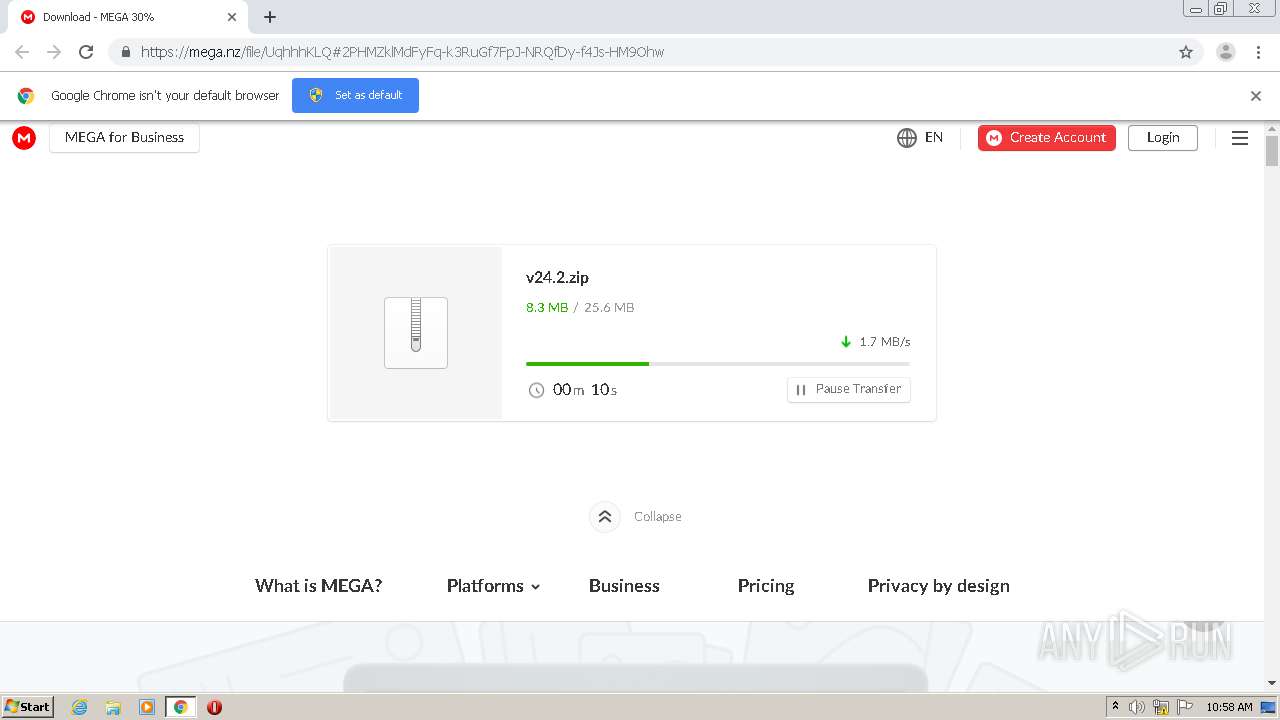
Task: Set Chrome as default browser
Action: pyautogui.click(x=355, y=95)
